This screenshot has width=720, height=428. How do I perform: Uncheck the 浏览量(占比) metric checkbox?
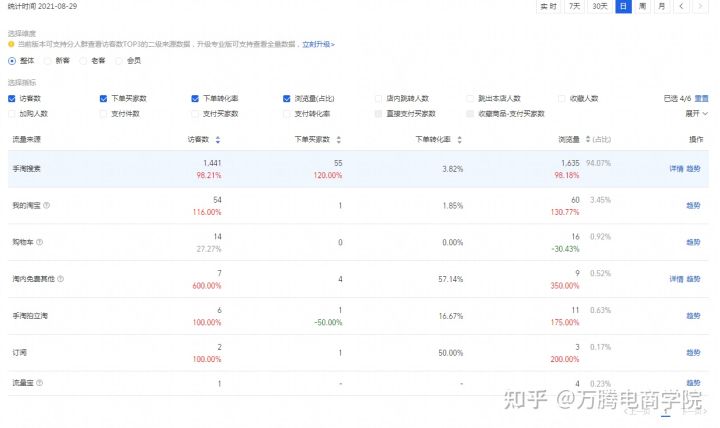tap(287, 98)
